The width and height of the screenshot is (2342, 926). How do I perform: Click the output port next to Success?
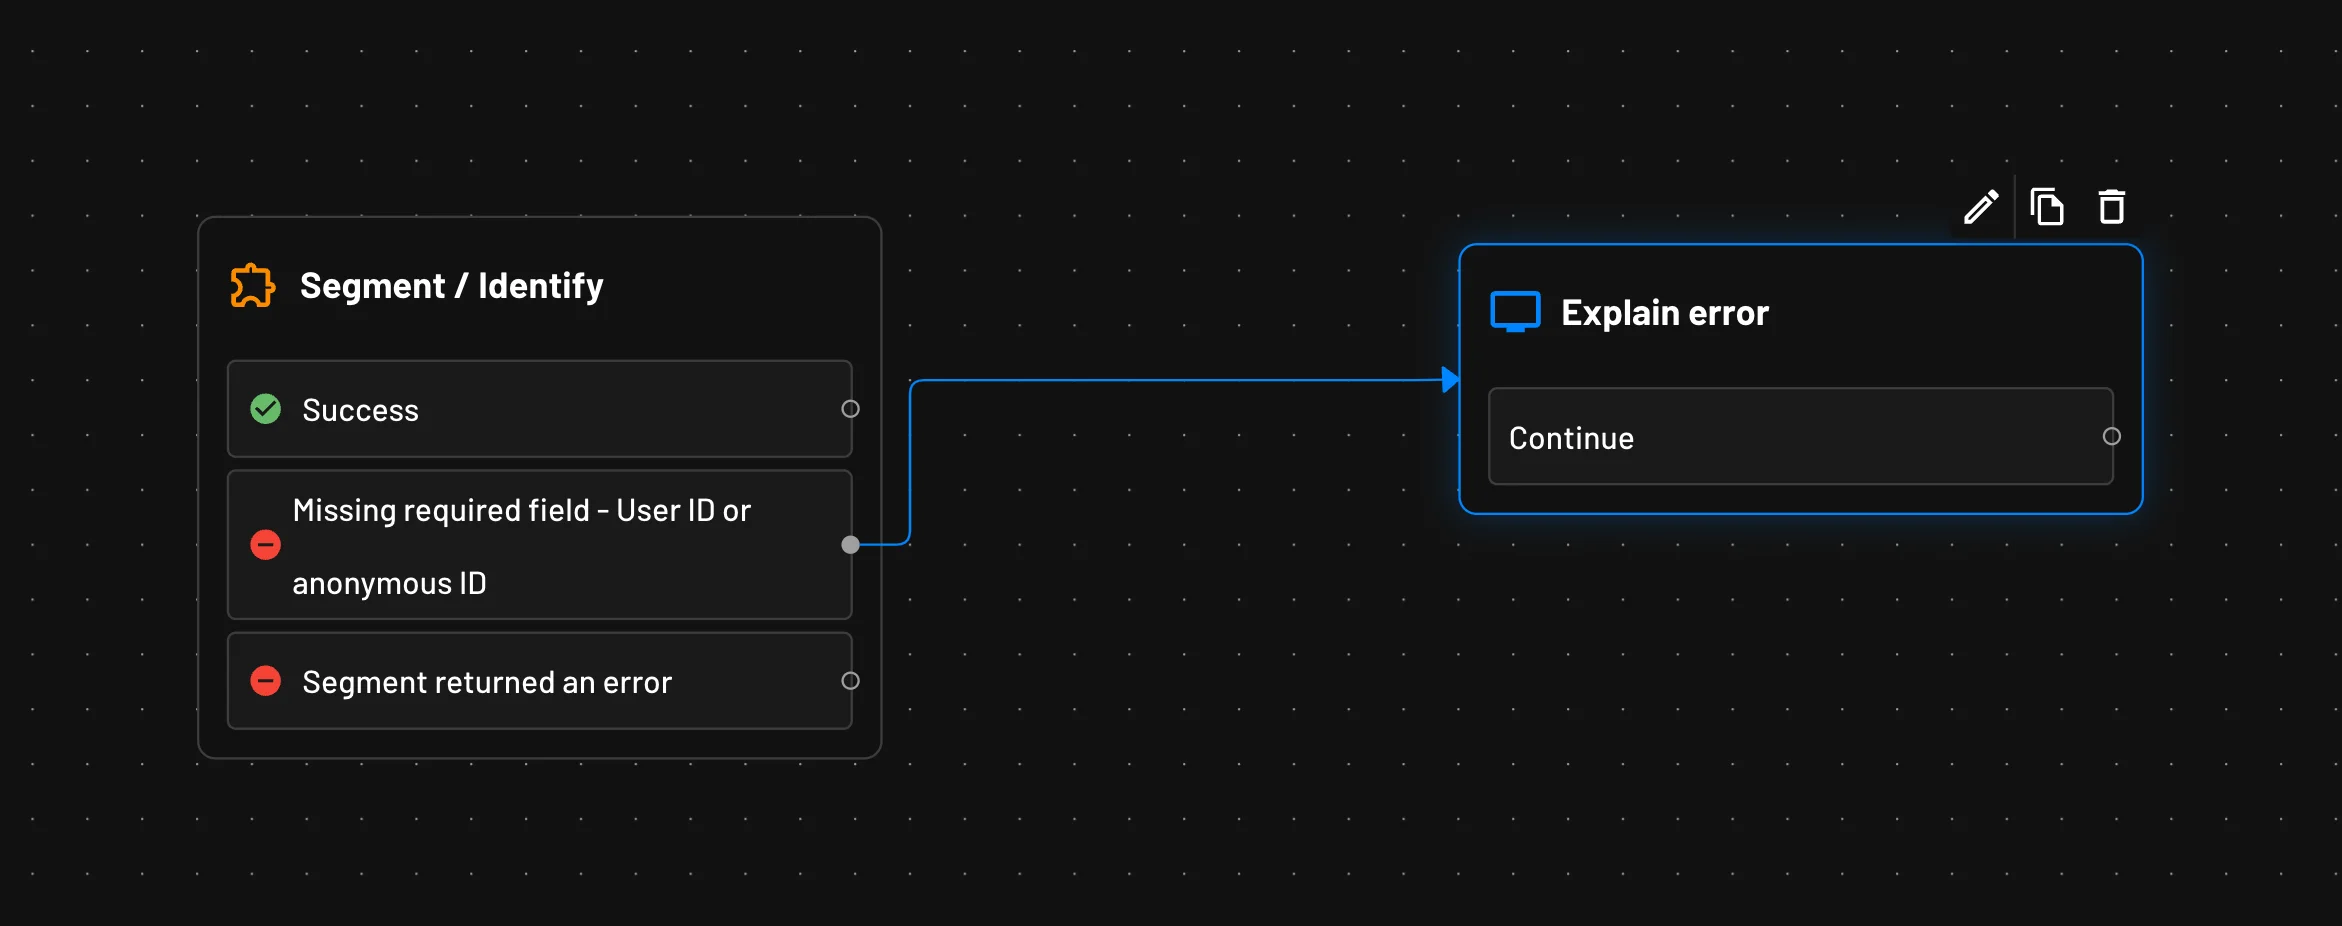[x=851, y=409]
